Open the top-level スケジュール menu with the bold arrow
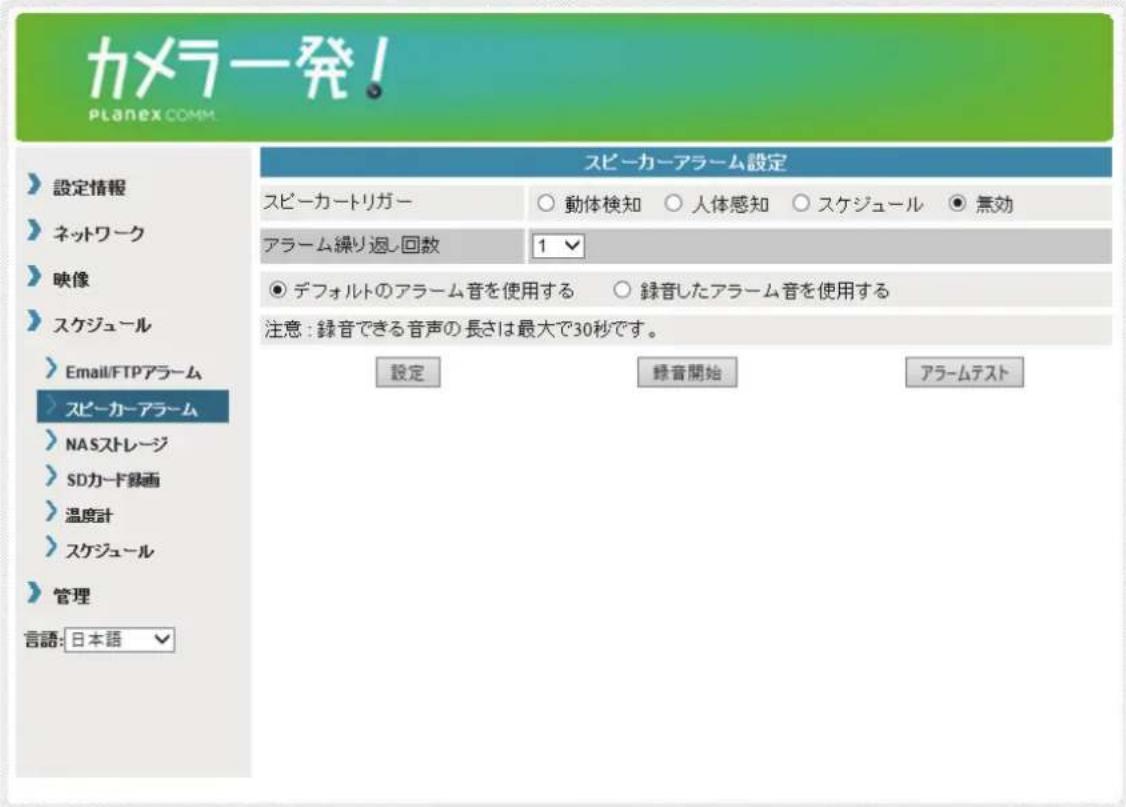 [x=101, y=325]
